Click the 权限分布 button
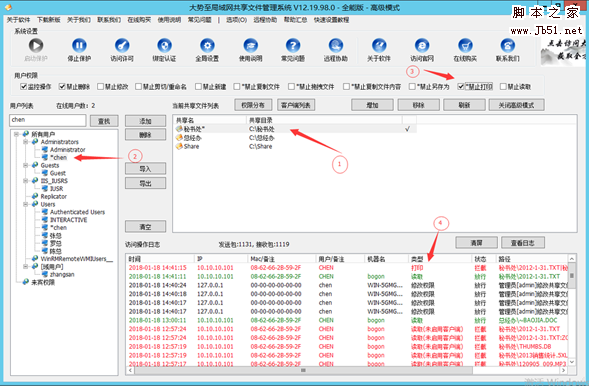 (253, 105)
